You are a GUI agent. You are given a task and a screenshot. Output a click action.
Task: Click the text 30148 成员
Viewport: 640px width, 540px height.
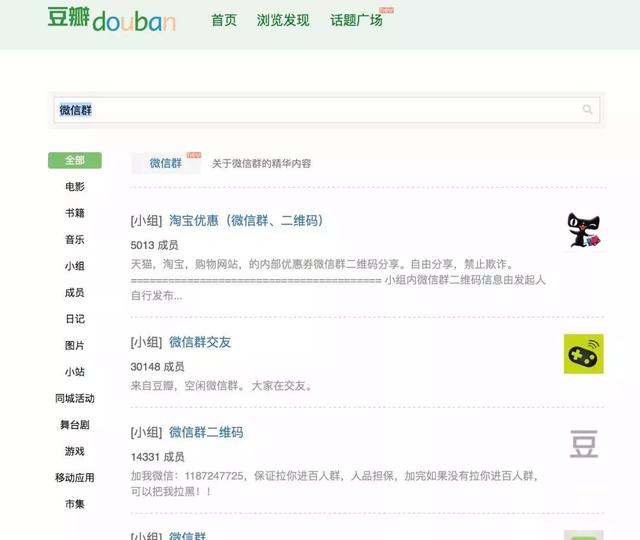(157, 367)
